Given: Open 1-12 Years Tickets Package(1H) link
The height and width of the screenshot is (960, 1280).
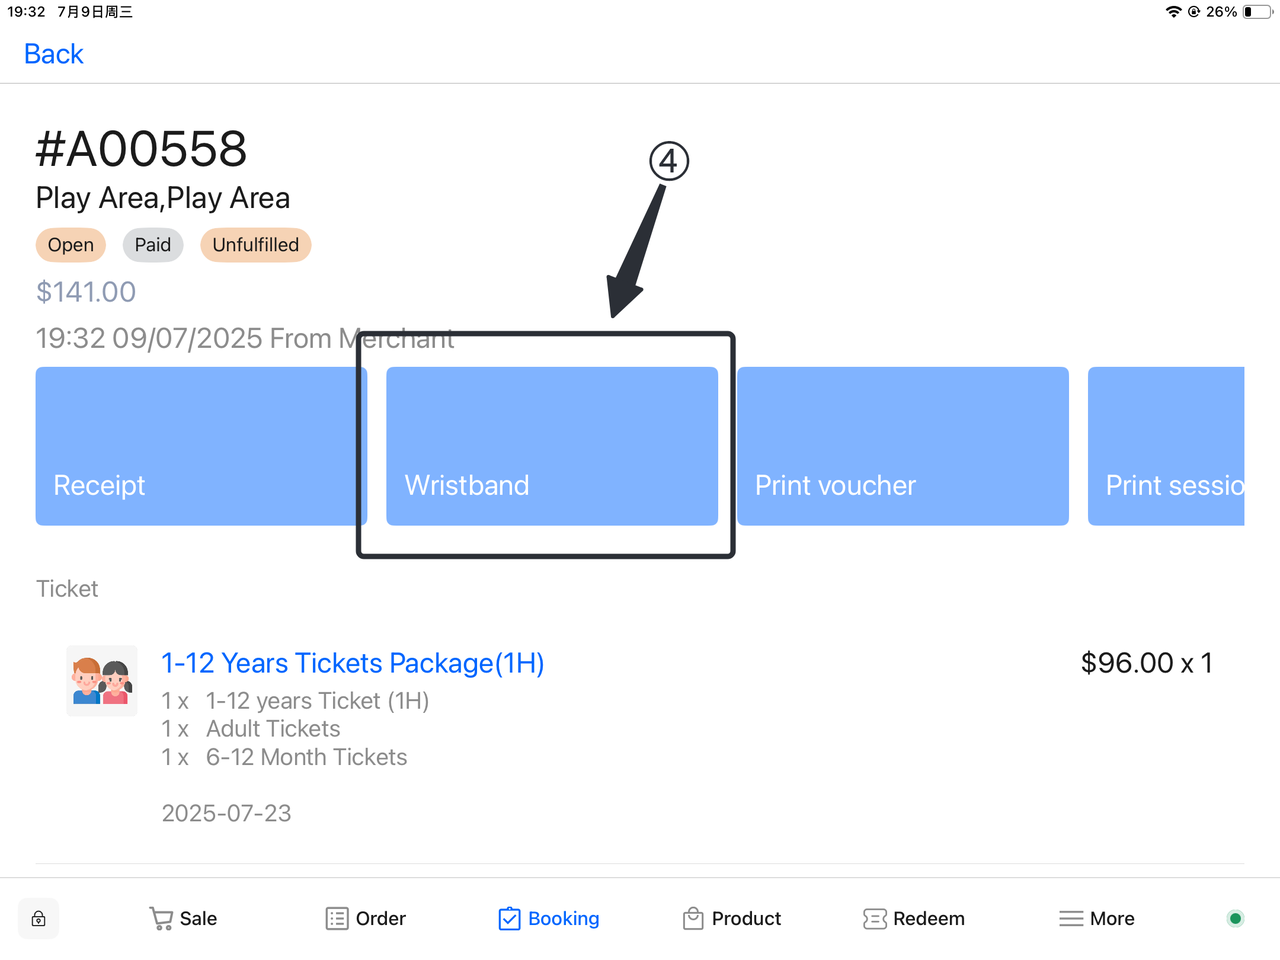Looking at the screenshot, I should [353, 663].
